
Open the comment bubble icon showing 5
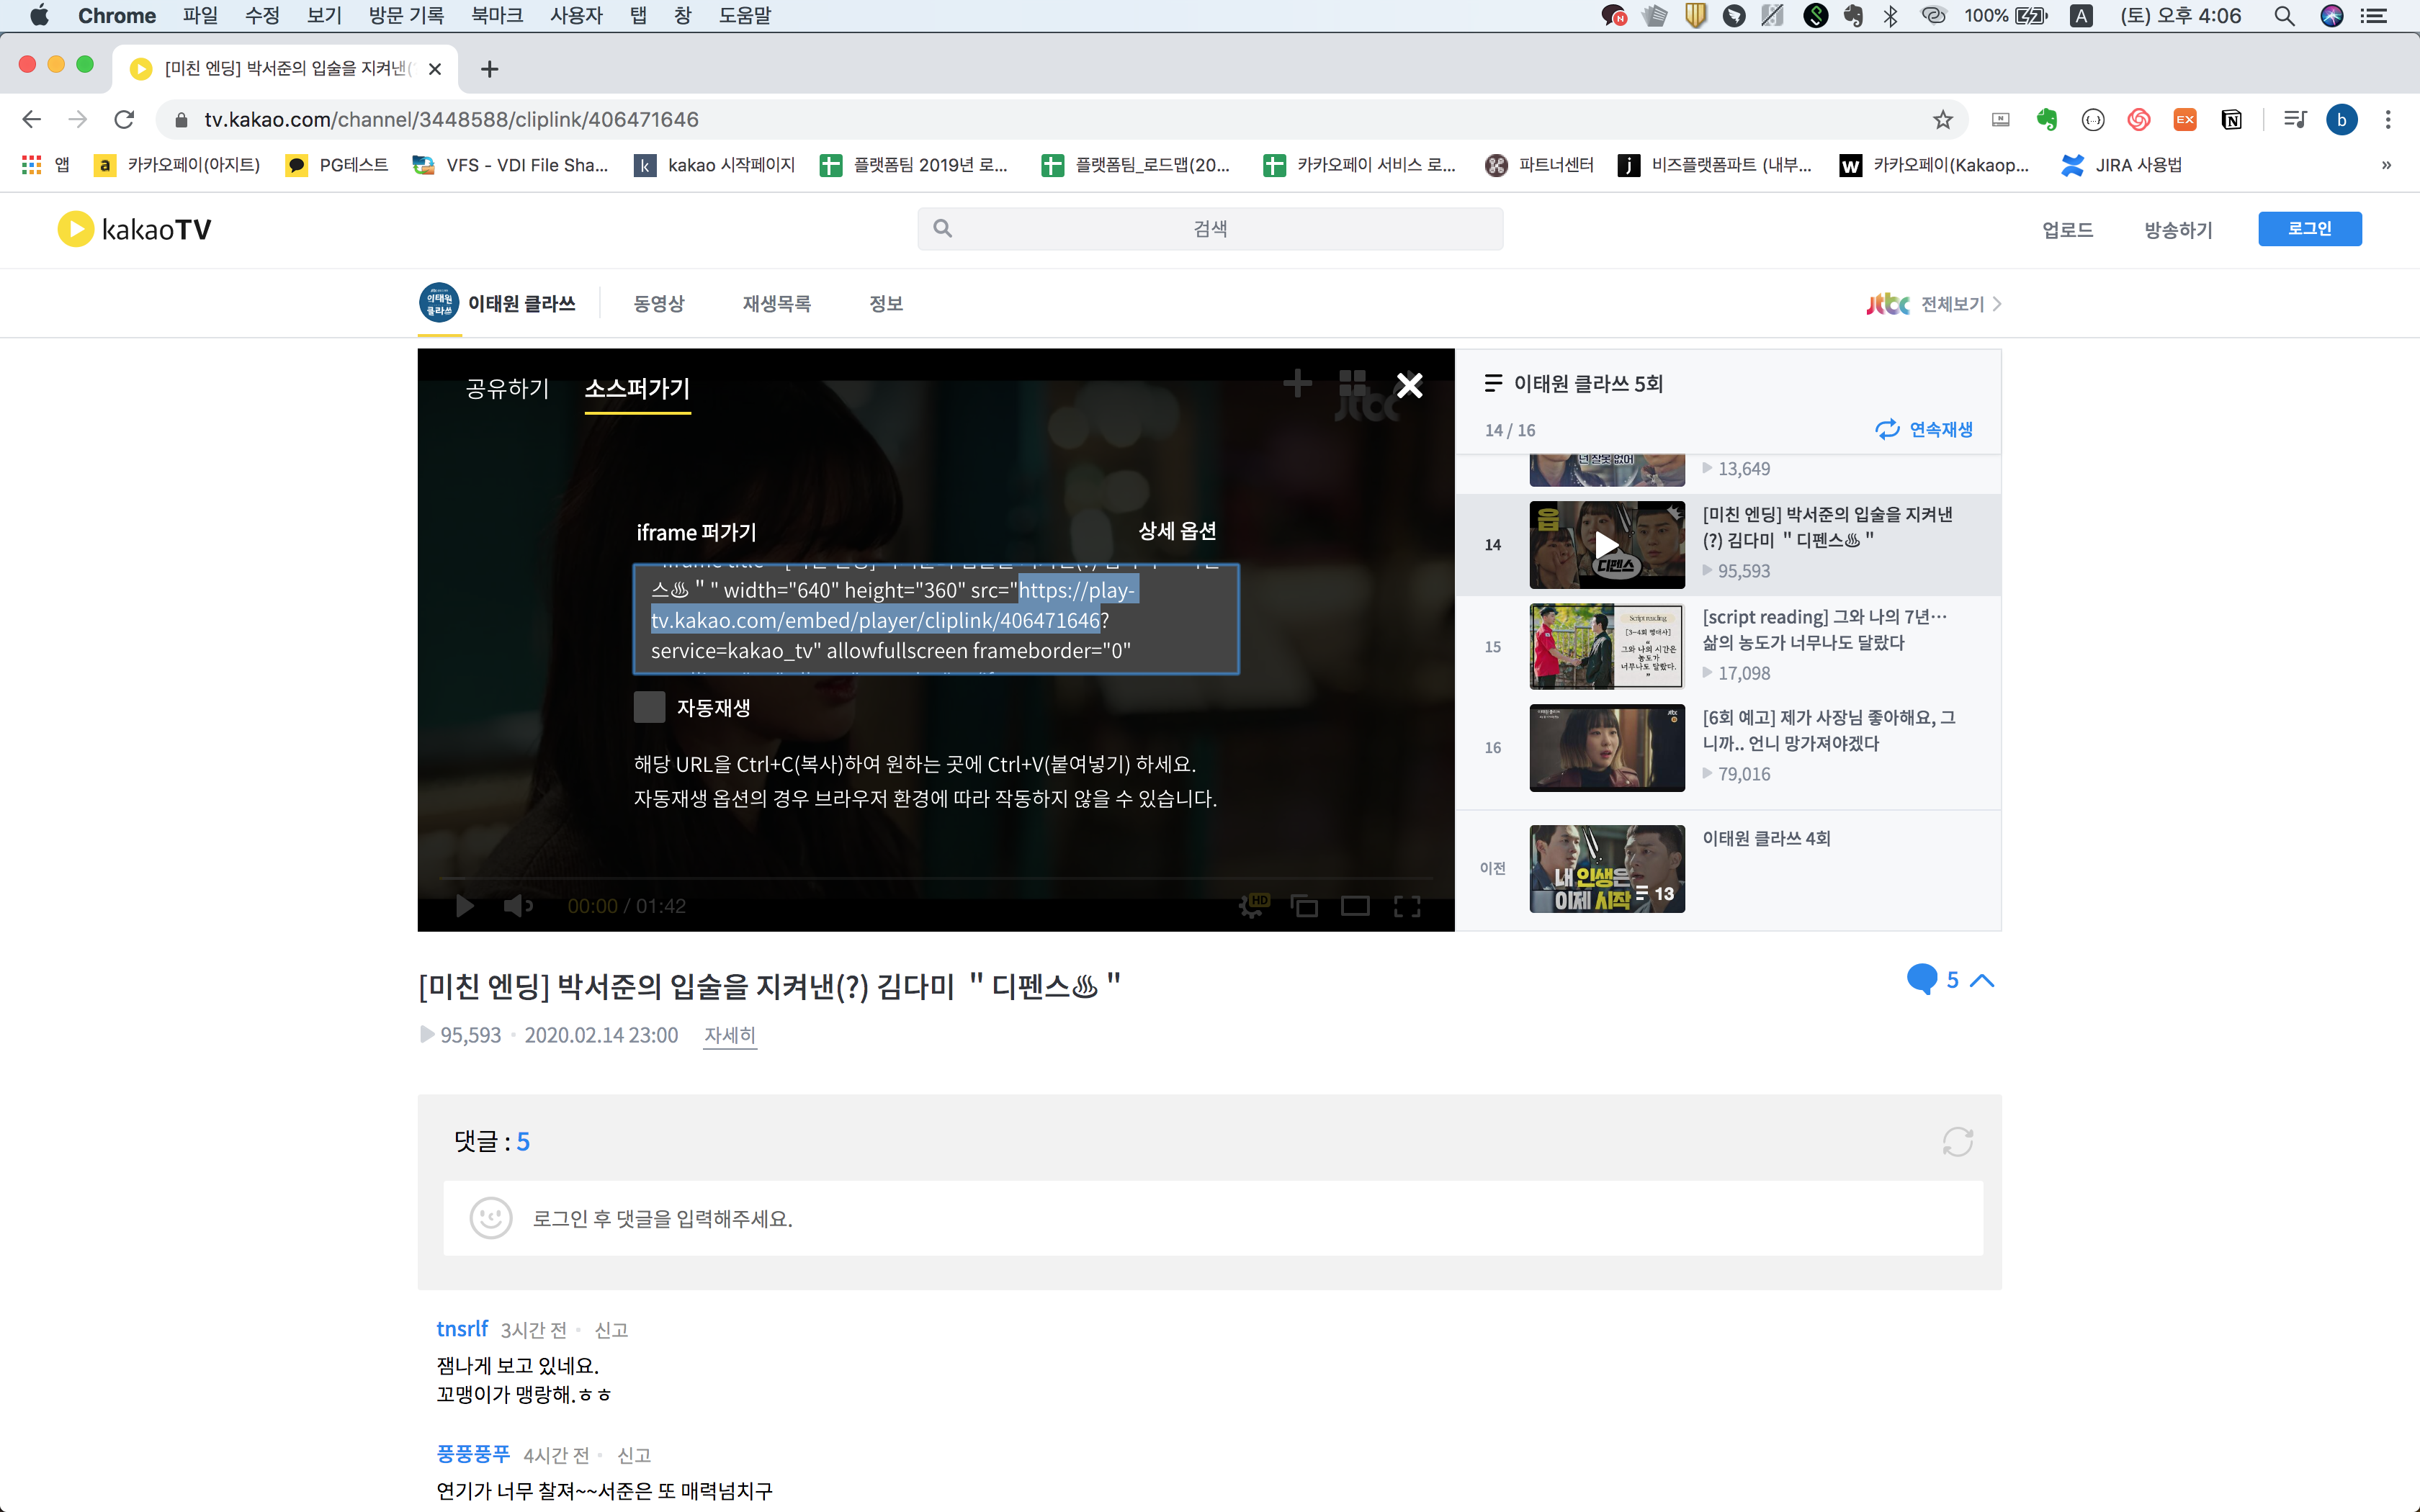pyautogui.click(x=1921, y=979)
